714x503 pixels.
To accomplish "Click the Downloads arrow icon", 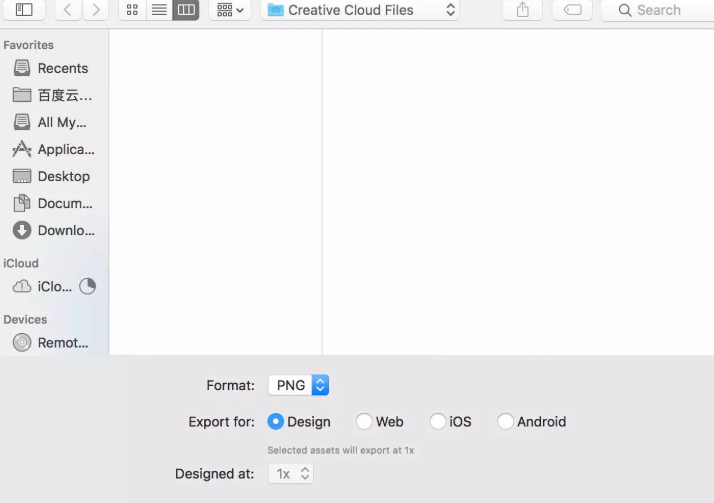I will pyautogui.click(x=22, y=230).
